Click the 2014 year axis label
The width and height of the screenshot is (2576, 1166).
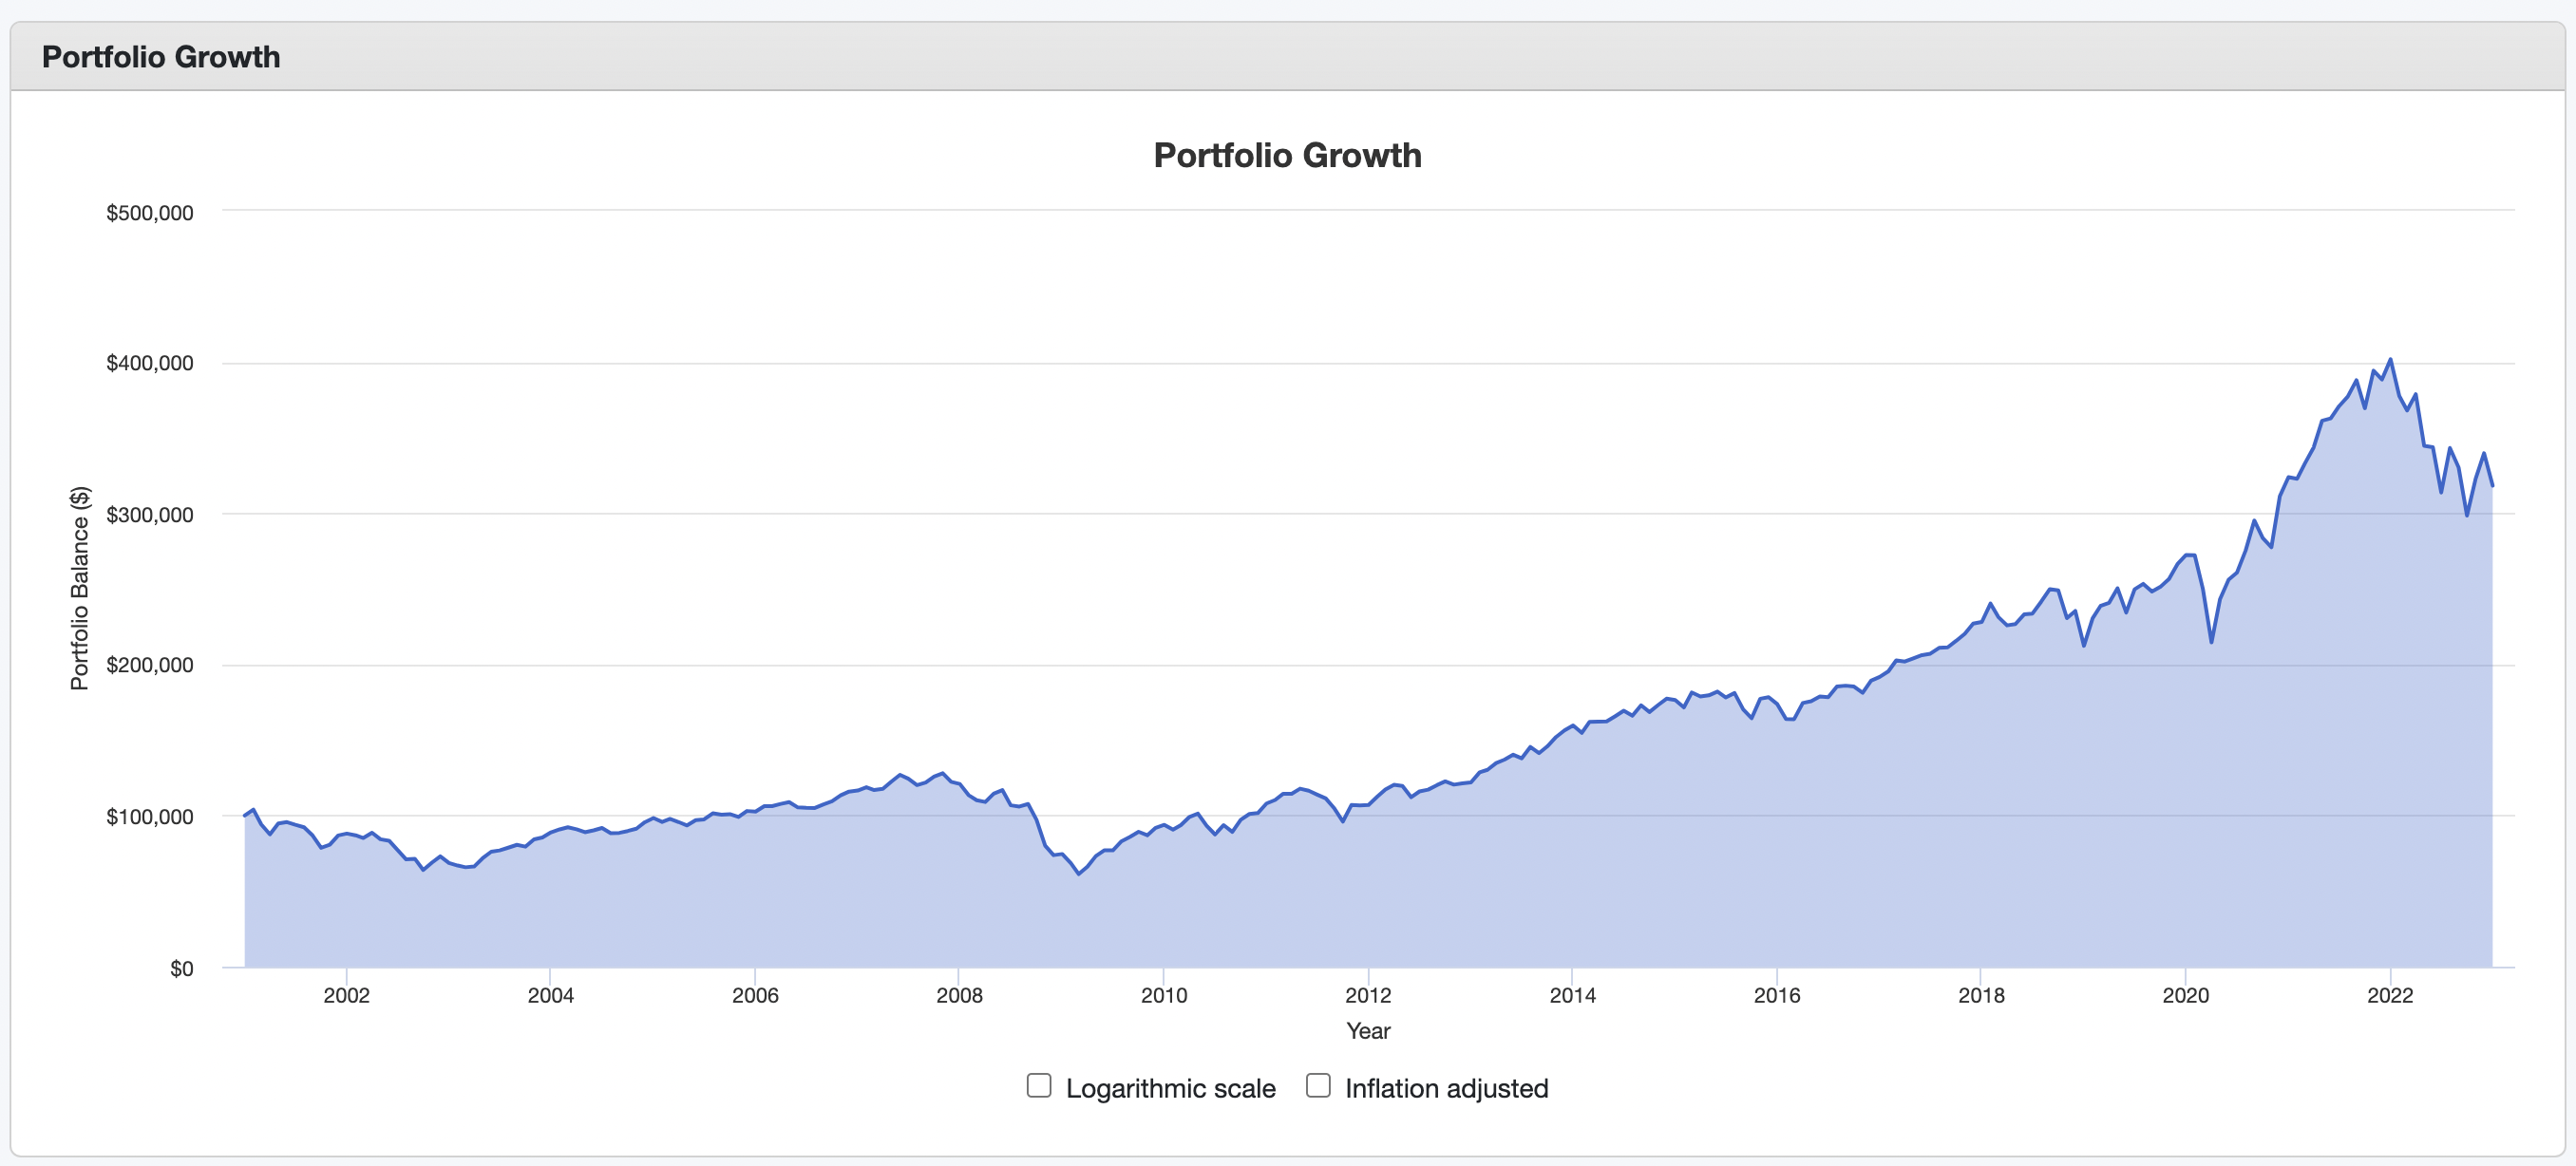coord(1572,995)
